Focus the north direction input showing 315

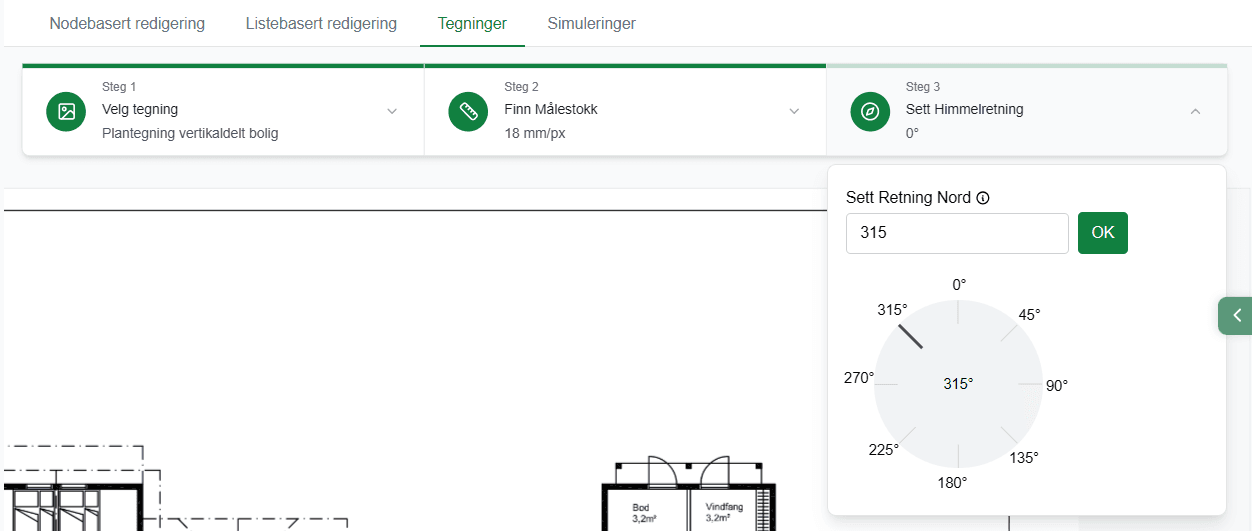click(957, 233)
